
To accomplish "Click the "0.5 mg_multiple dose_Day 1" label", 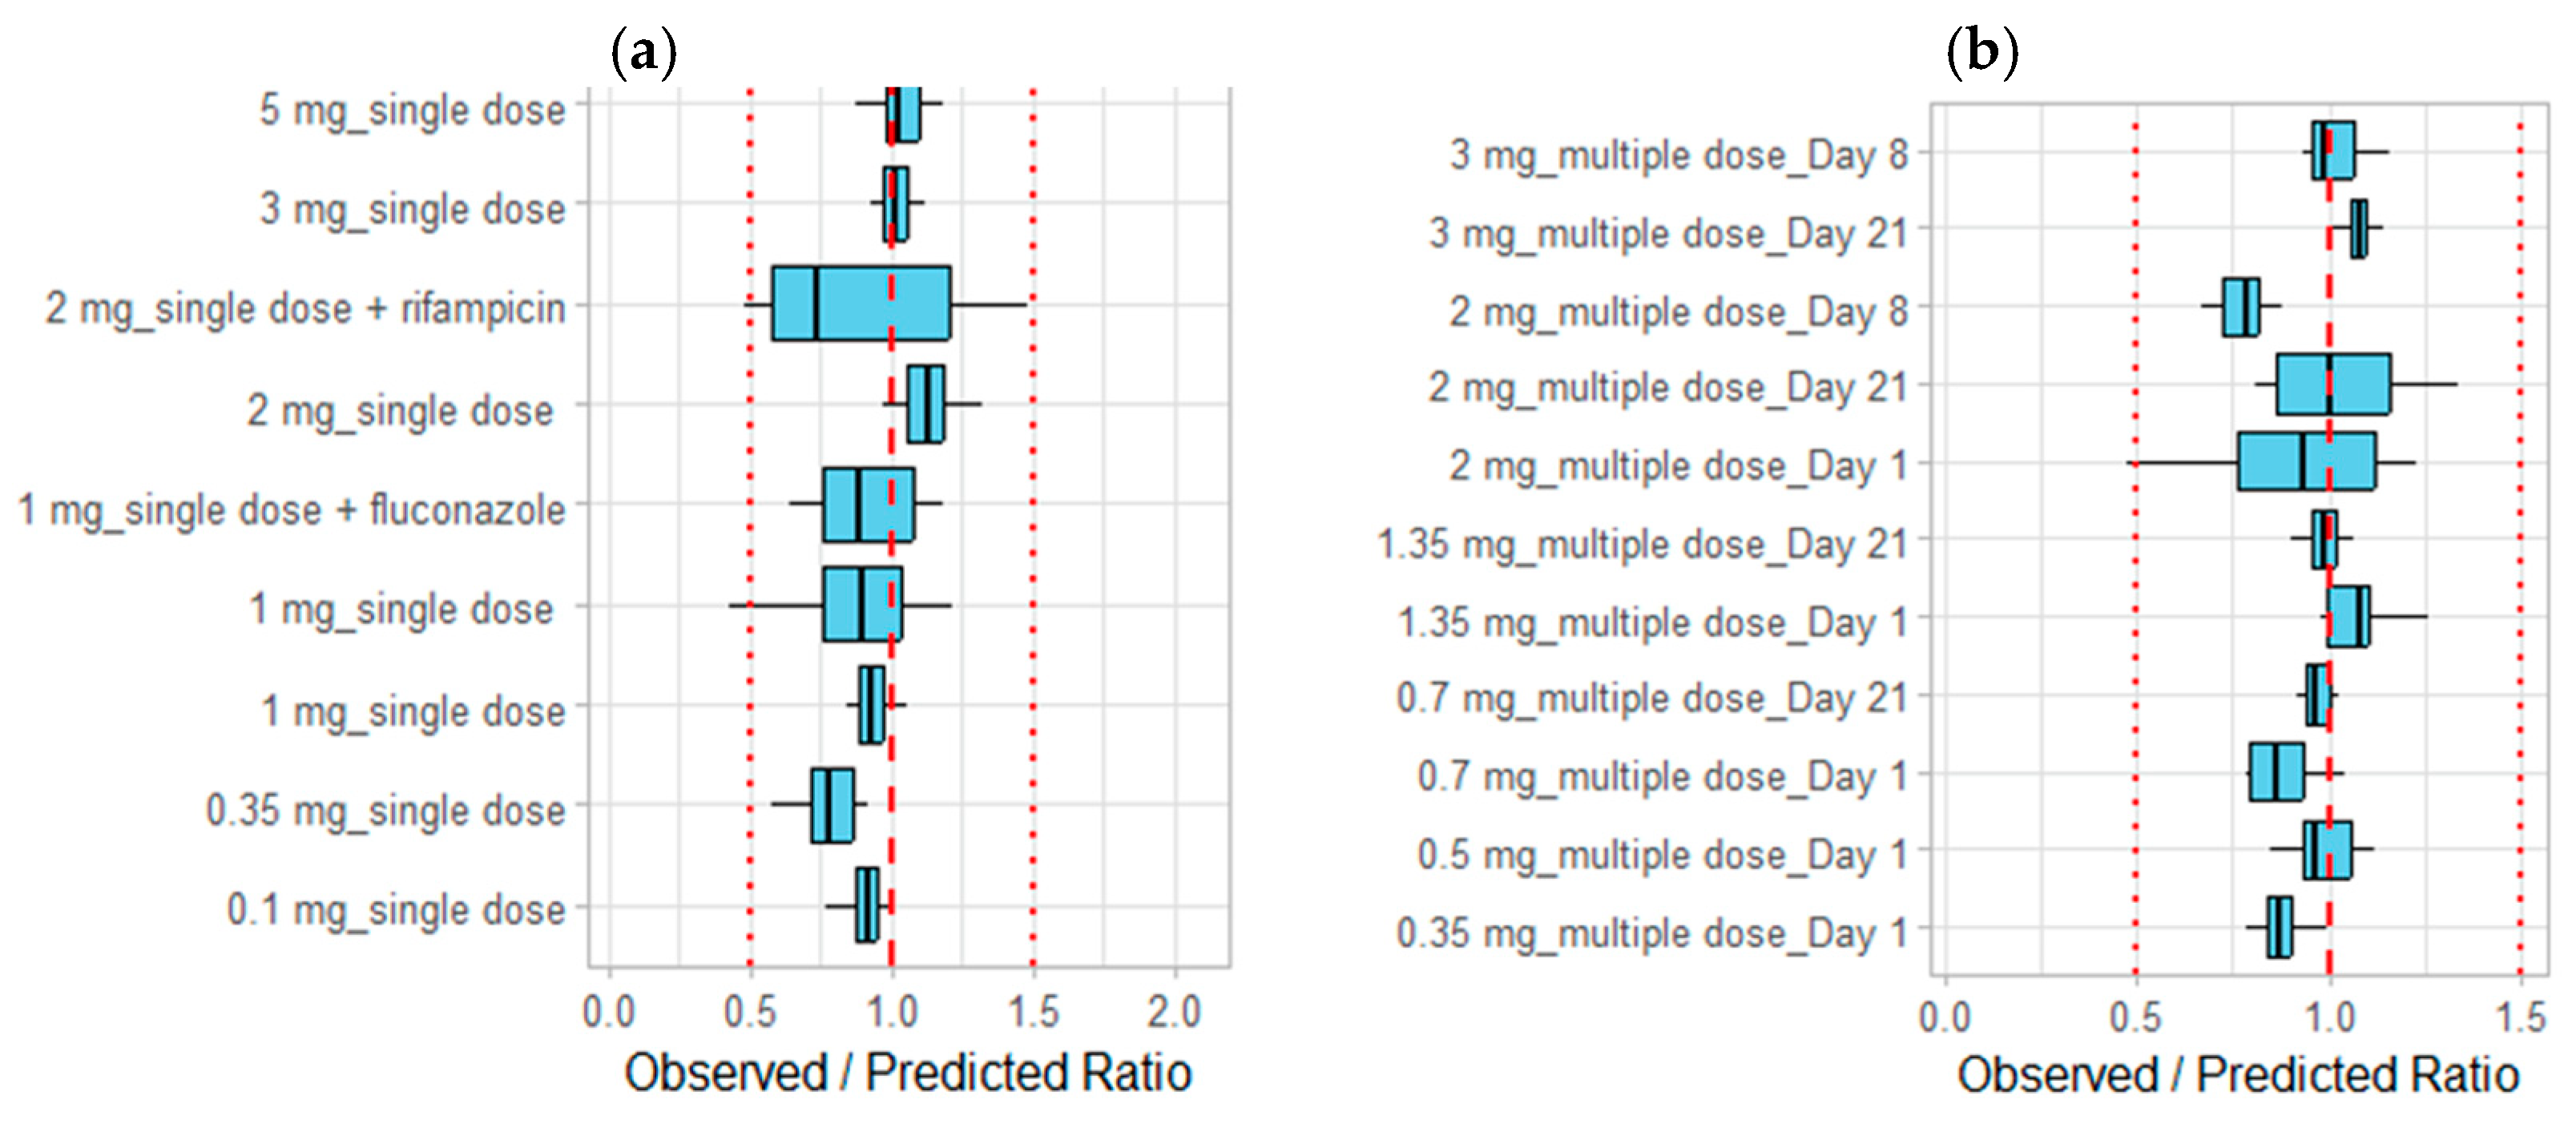I will (1662, 855).
